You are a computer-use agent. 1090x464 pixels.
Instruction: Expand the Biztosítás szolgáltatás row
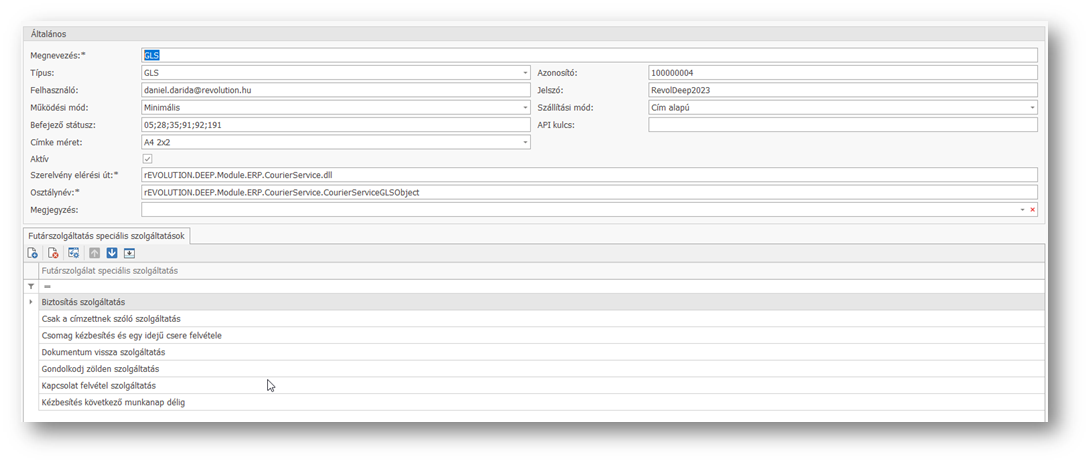[31, 302]
